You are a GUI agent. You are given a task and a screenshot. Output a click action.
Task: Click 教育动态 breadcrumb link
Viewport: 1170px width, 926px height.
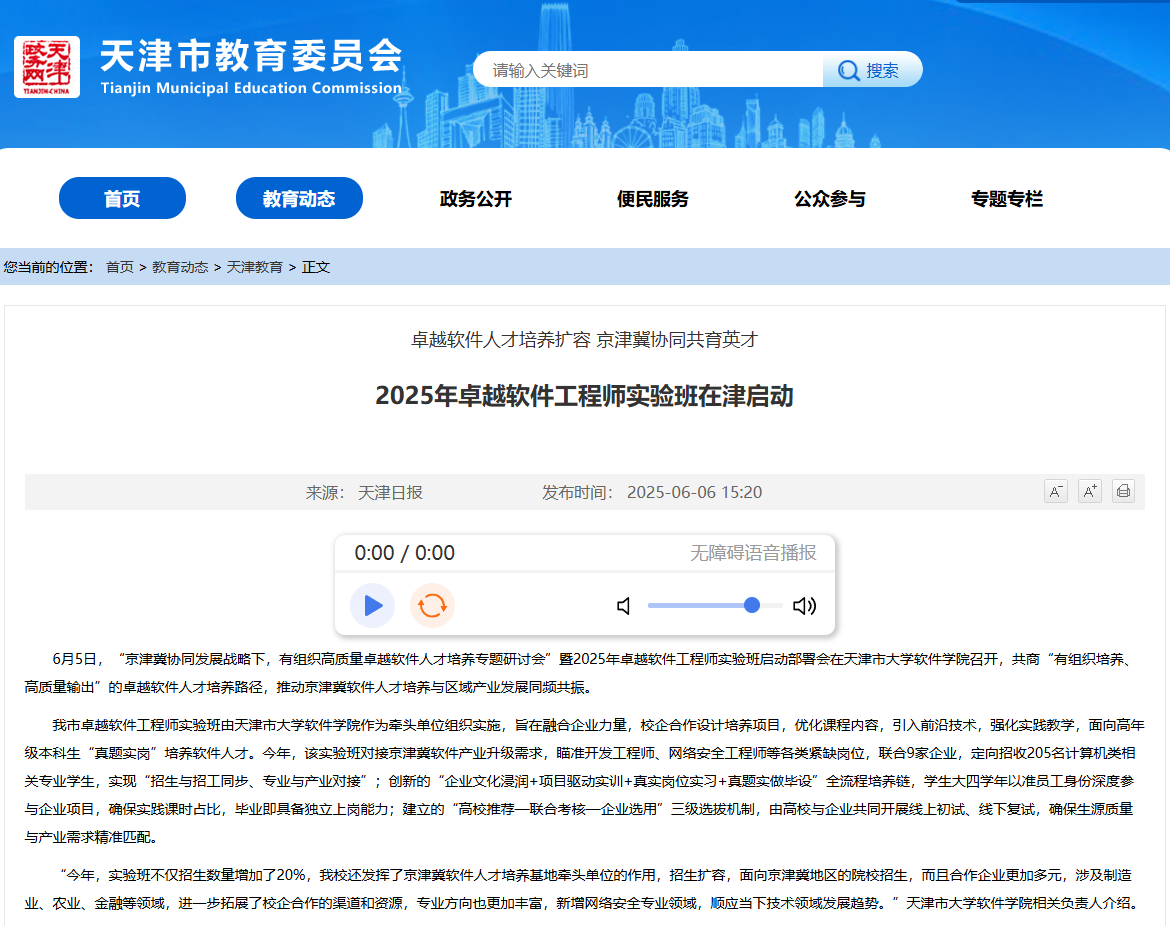[x=180, y=267]
